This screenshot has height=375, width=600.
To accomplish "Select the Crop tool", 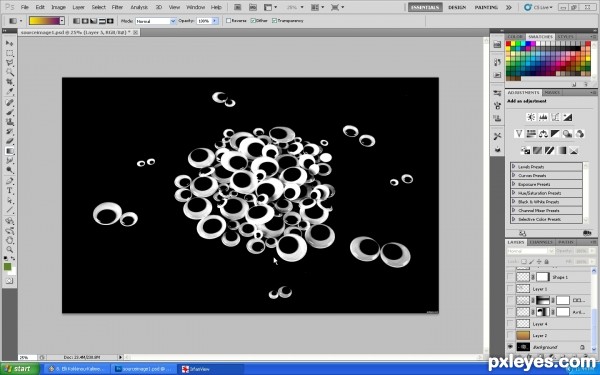I will [x=10, y=82].
